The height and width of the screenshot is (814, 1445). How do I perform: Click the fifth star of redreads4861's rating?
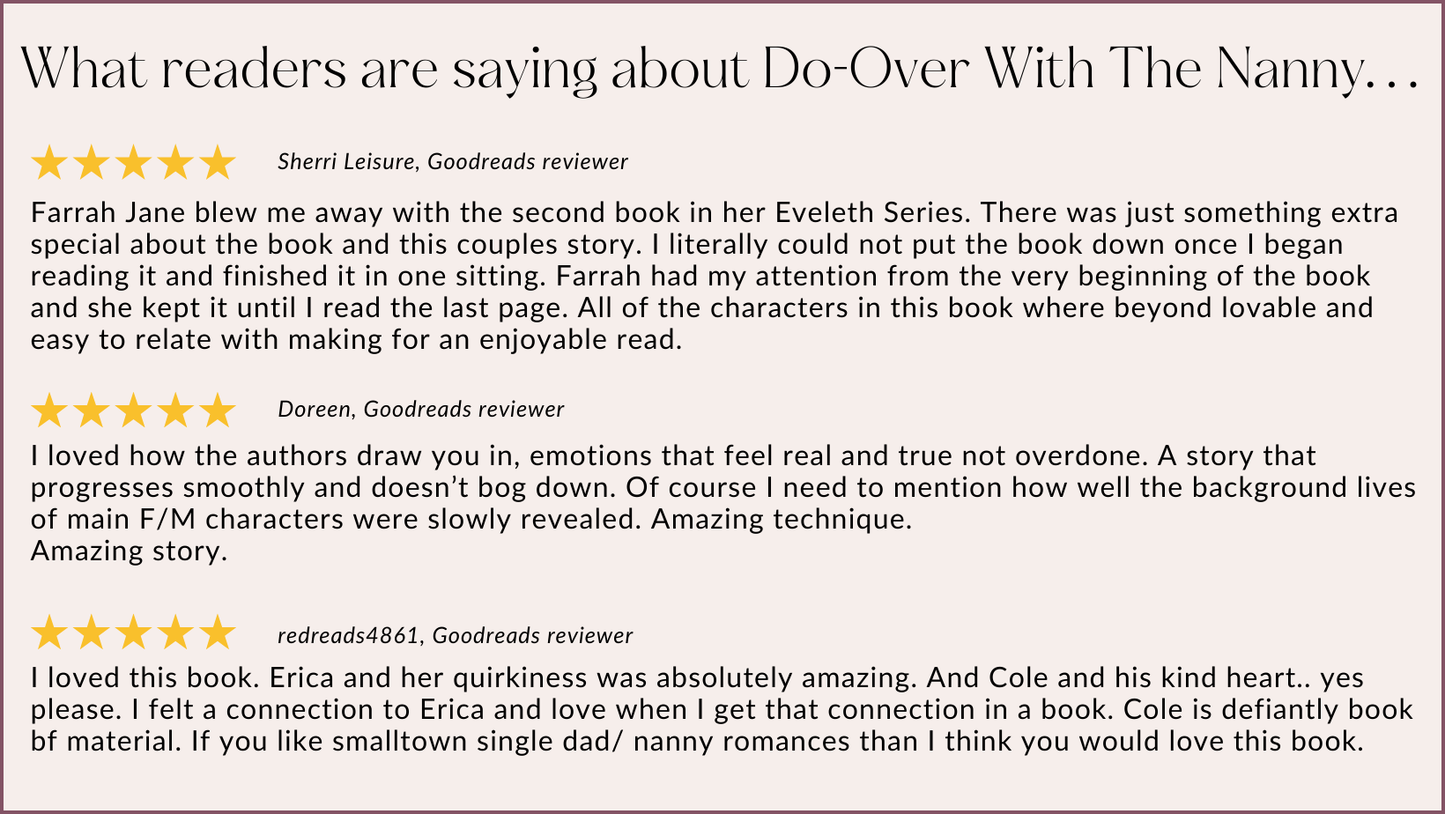click(216, 634)
